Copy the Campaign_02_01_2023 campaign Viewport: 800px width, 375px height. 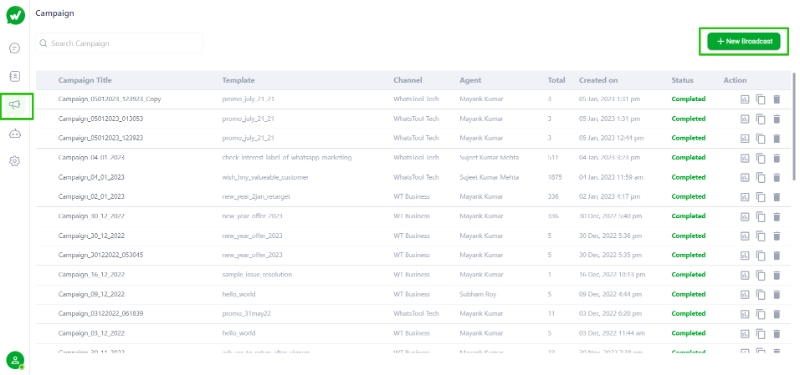[761, 197]
